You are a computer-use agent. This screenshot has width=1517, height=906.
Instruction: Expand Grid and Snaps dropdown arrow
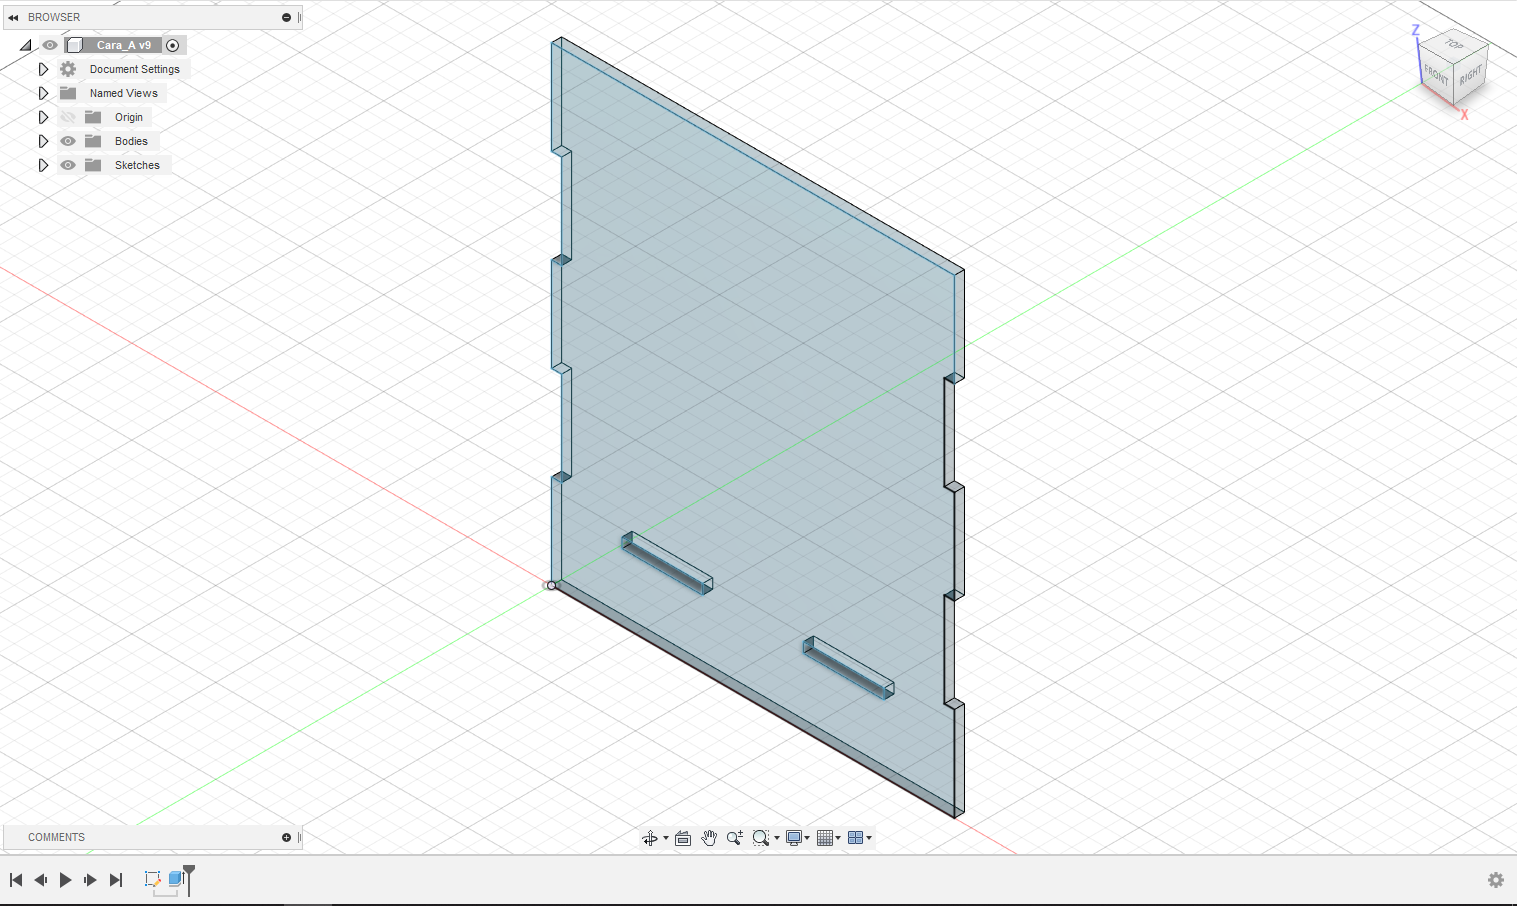point(838,838)
